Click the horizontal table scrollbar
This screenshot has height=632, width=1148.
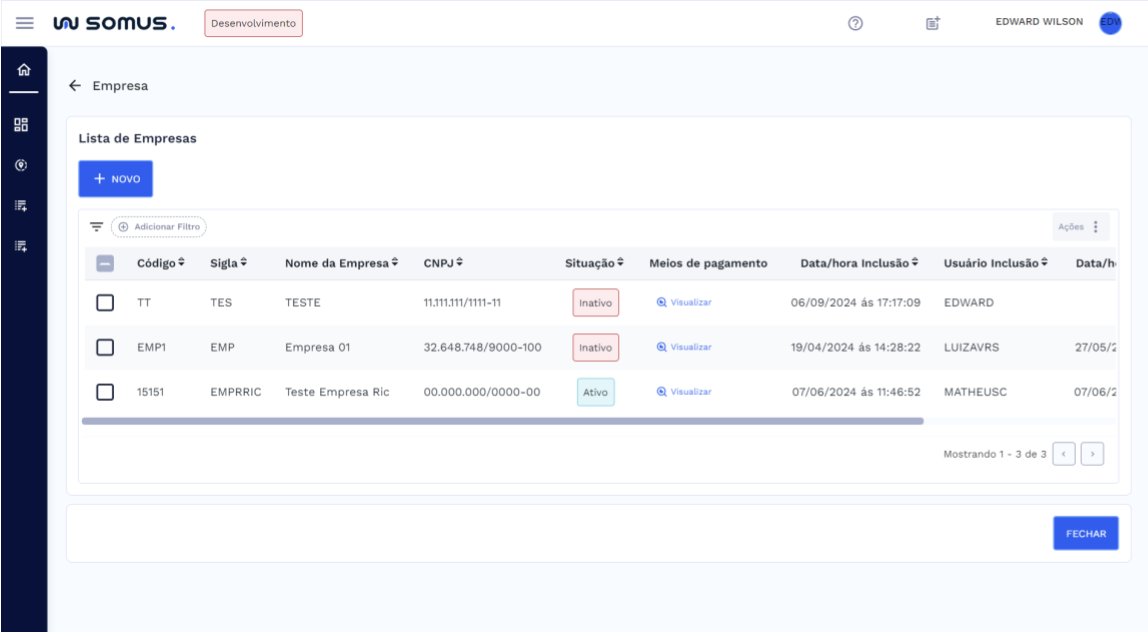pos(502,421)
